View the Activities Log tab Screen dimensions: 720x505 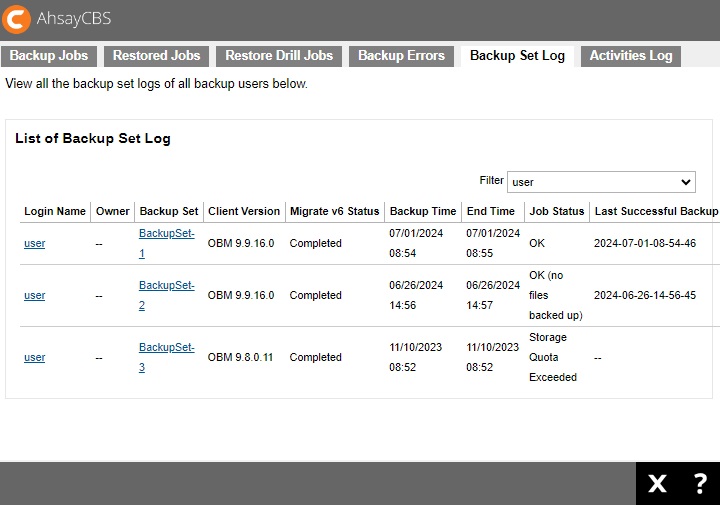630,56
